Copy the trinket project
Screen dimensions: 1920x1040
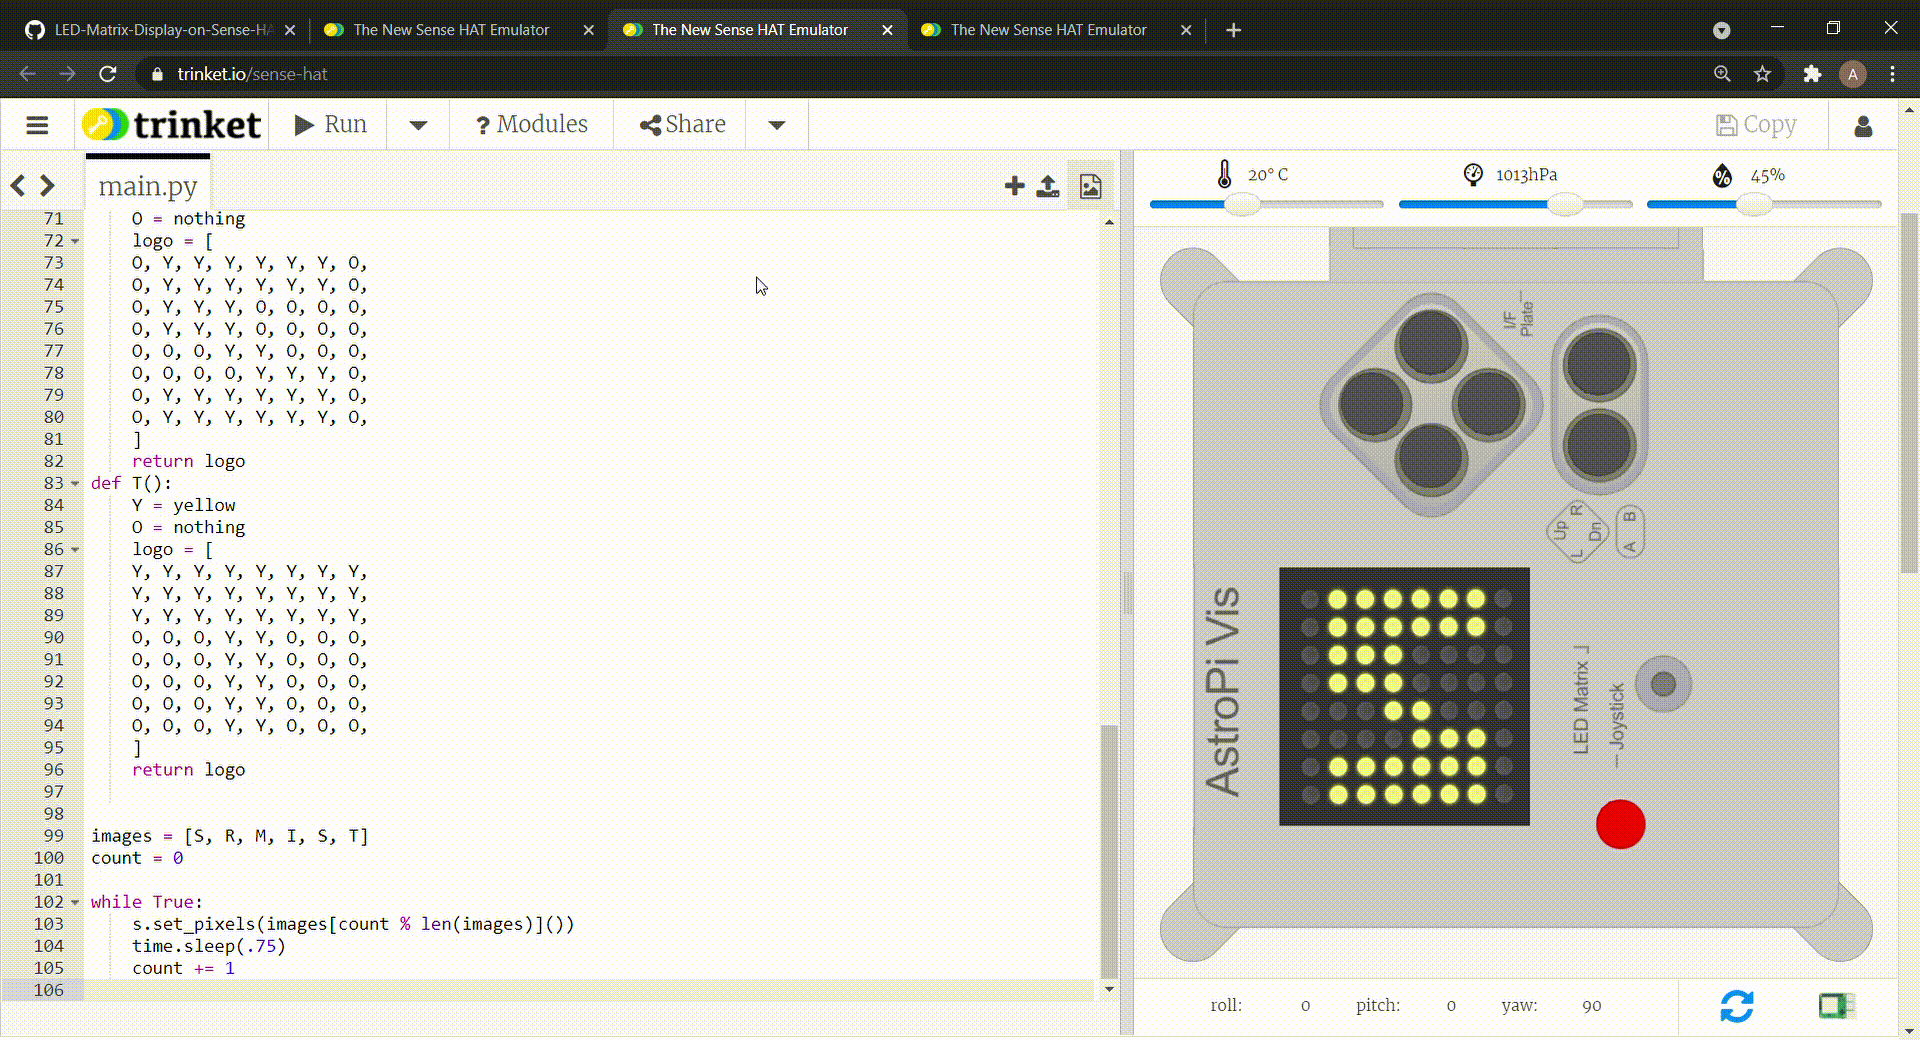coord(1757,124)
